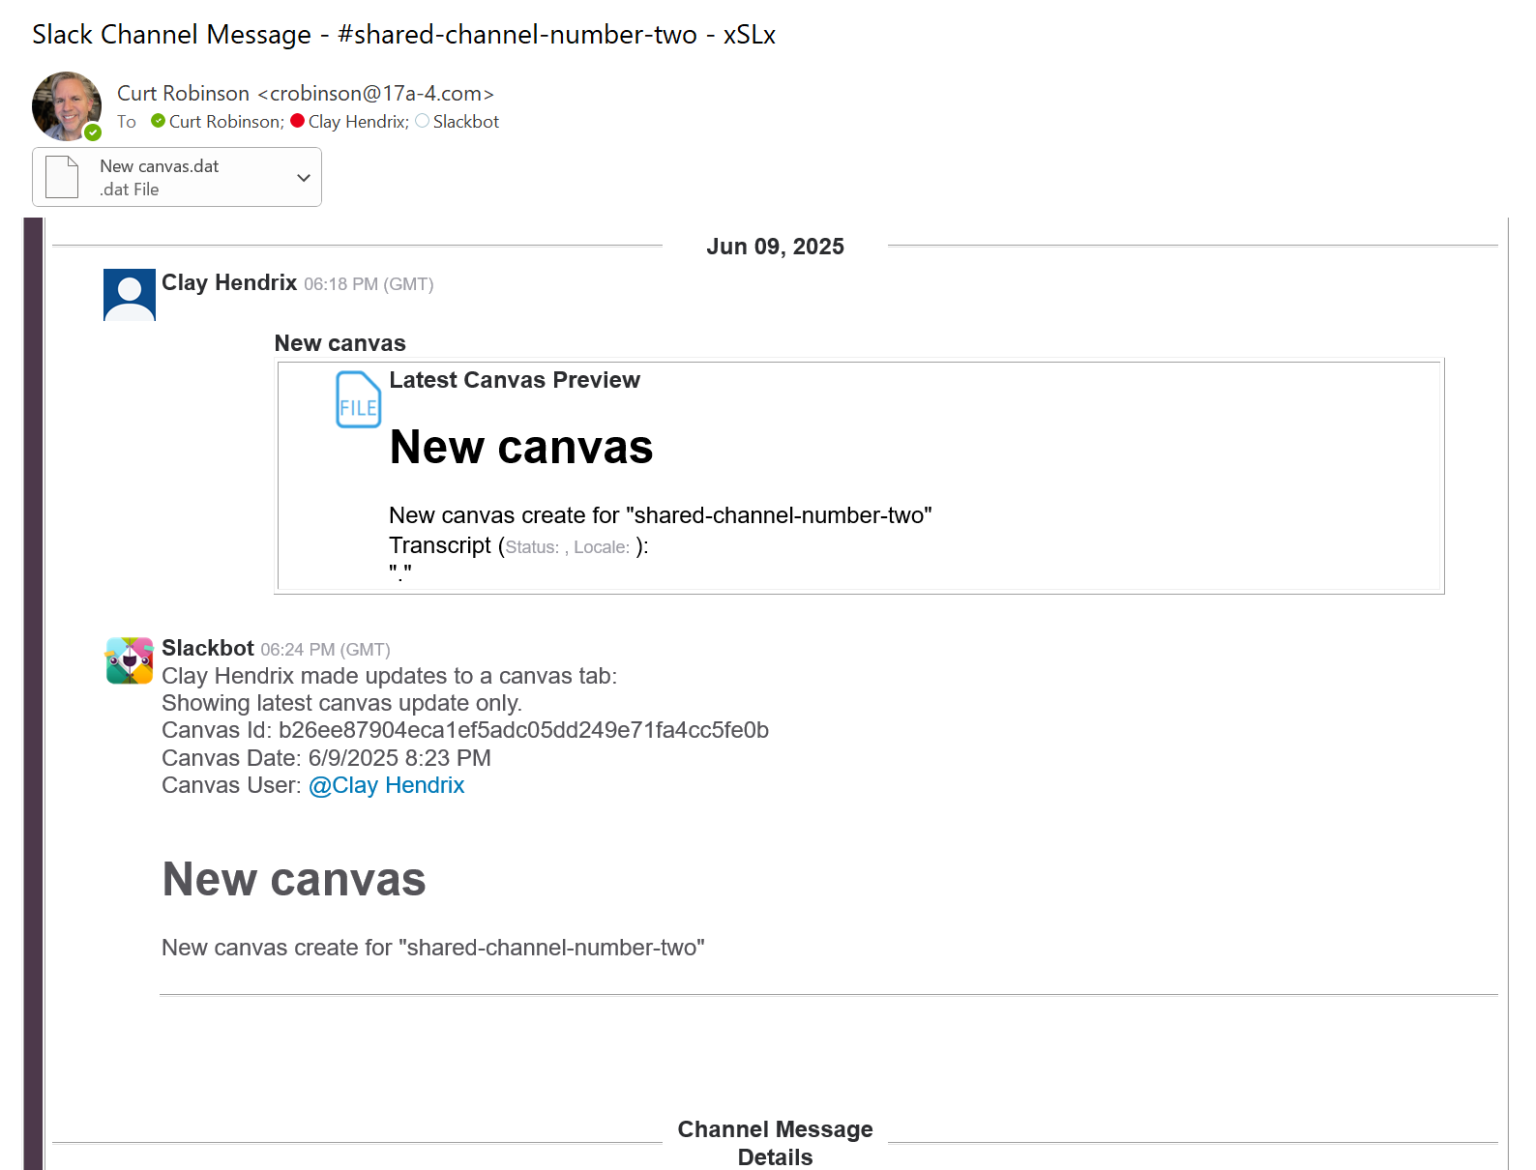Click the gray presence circle next to Slackbot
Image resolution: width=1536 pixels, height=1170 pixels.
pos(421,120)
